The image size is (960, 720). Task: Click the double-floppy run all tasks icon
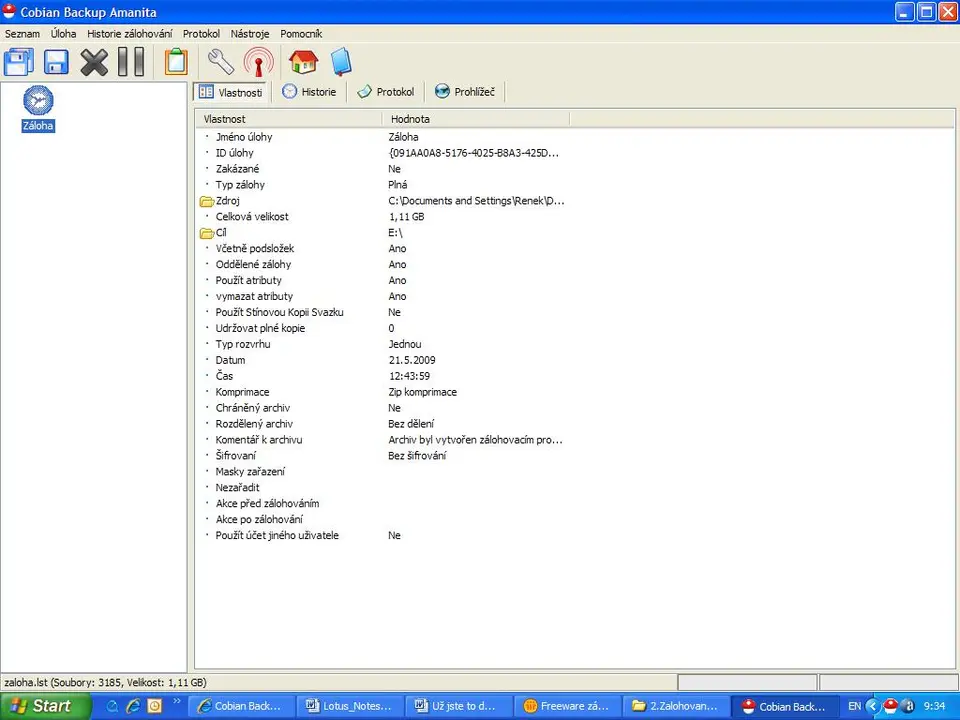coord(18,62)
